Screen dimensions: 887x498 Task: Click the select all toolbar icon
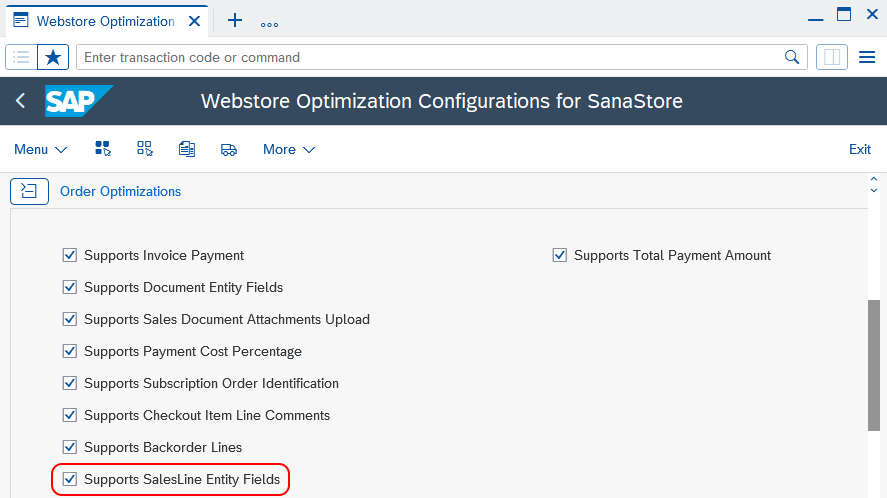point(103,149)
